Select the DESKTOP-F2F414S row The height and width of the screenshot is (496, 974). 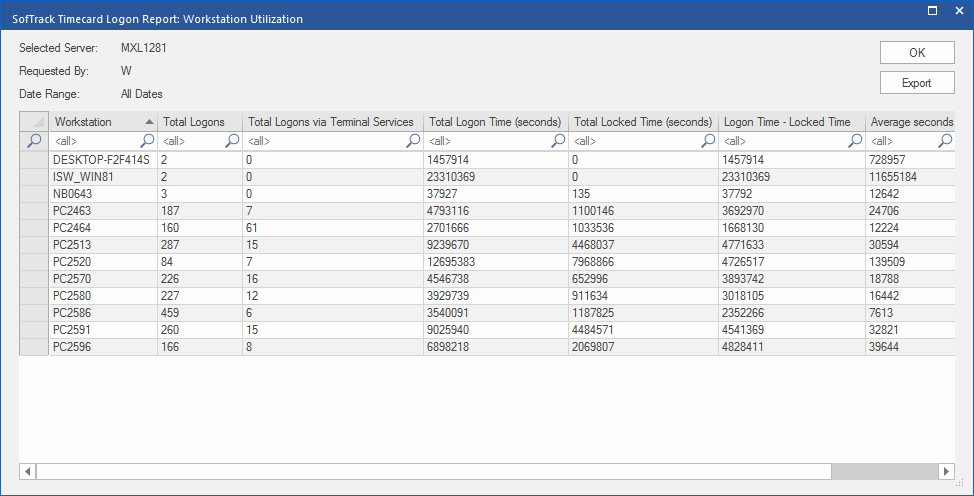[x=101, y=159]
